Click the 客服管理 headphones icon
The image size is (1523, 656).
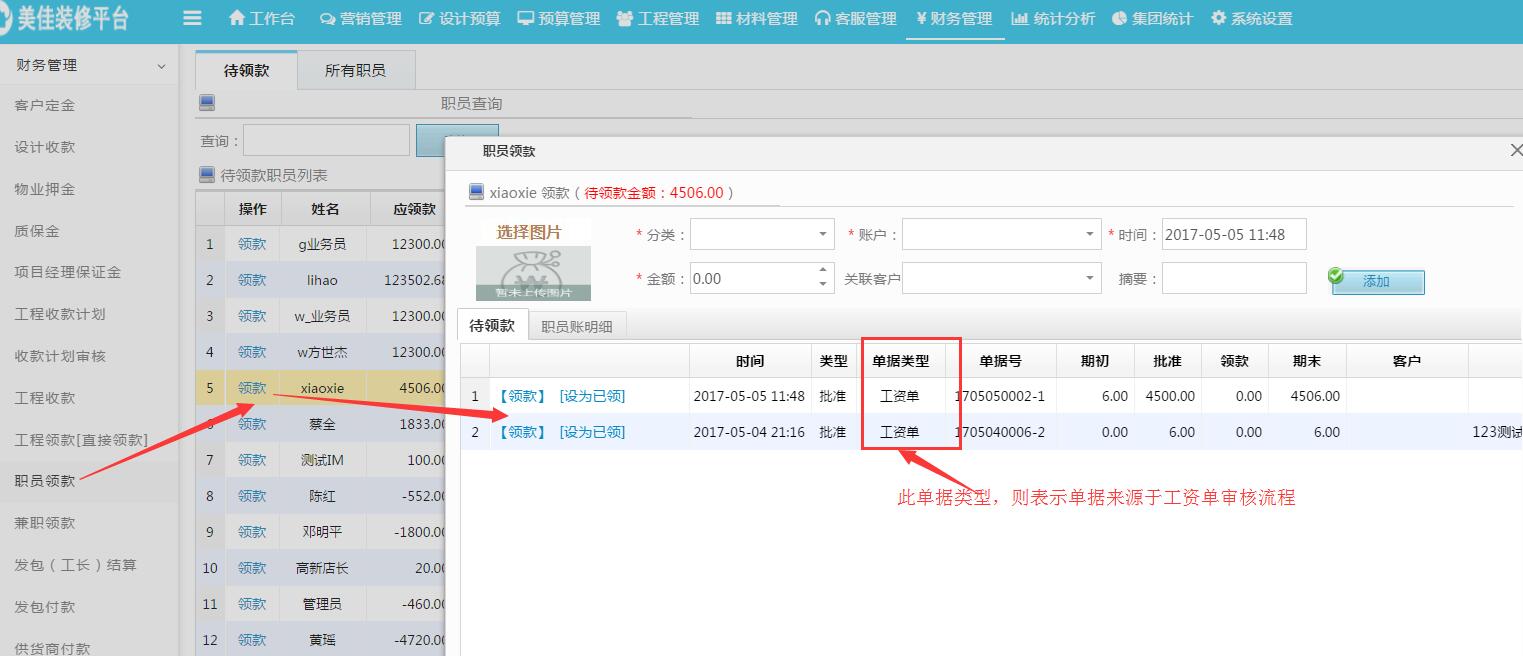pos(822,18)
